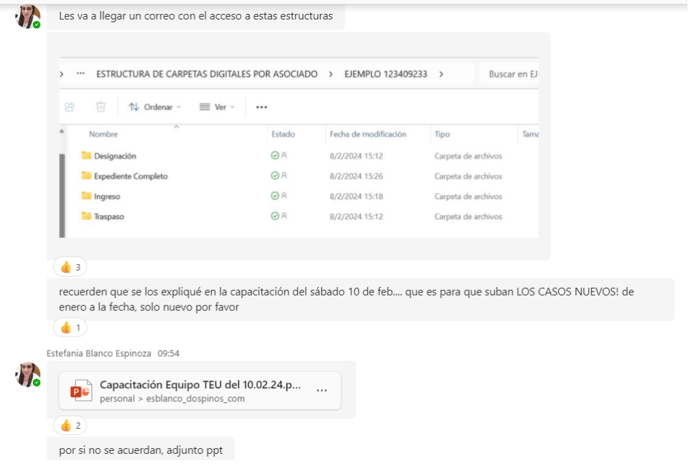Click personal > esblanco_dospinos_com file path
The image size is (688, 467).
click(172, 399)
